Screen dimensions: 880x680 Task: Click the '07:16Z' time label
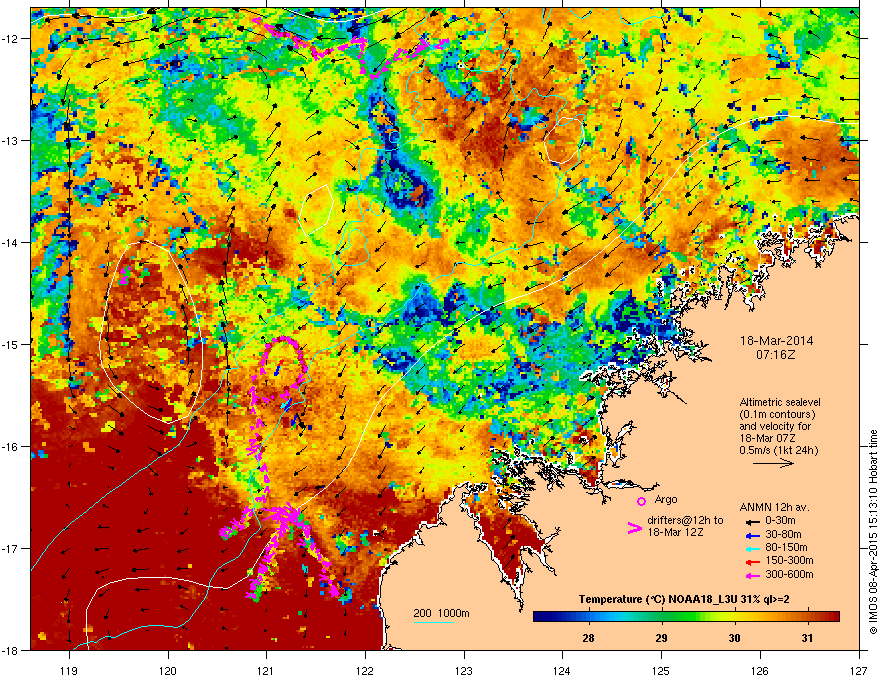(776, 355)
